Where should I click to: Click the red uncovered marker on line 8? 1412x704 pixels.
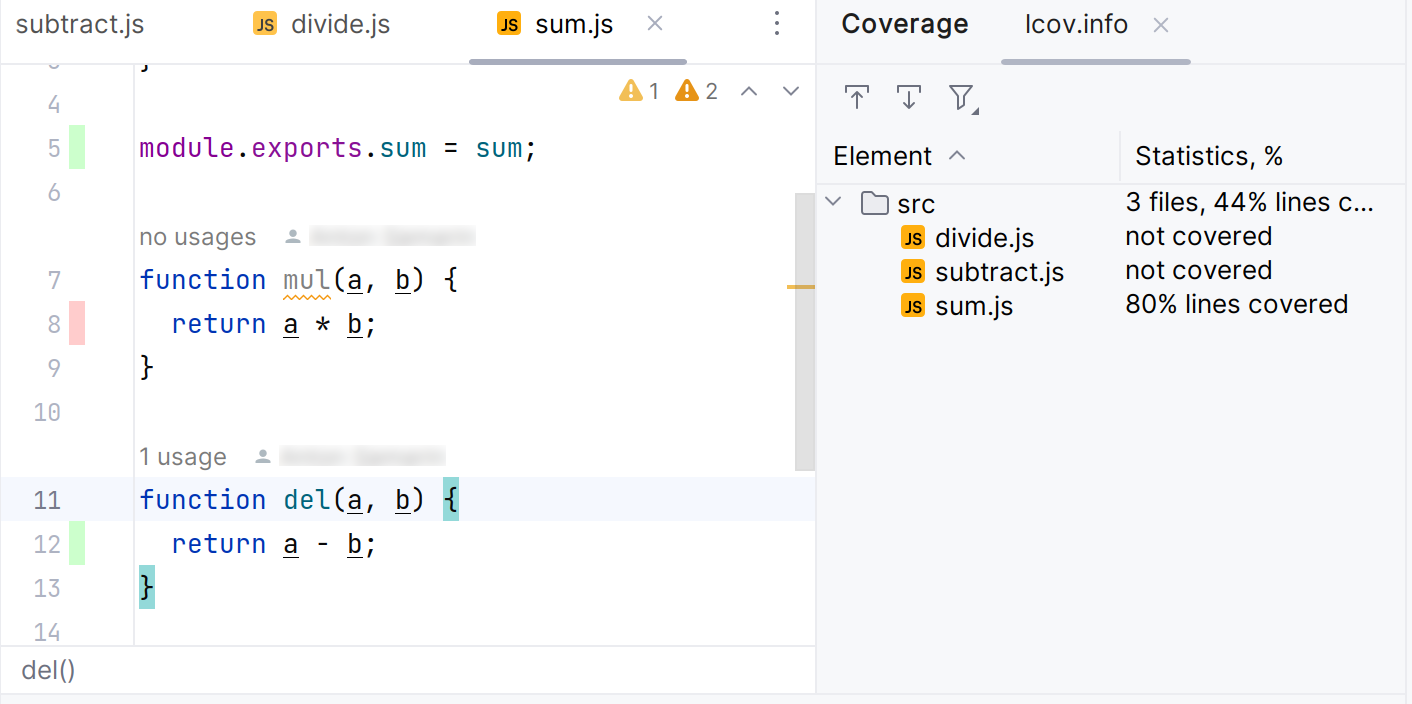(77, 323)
